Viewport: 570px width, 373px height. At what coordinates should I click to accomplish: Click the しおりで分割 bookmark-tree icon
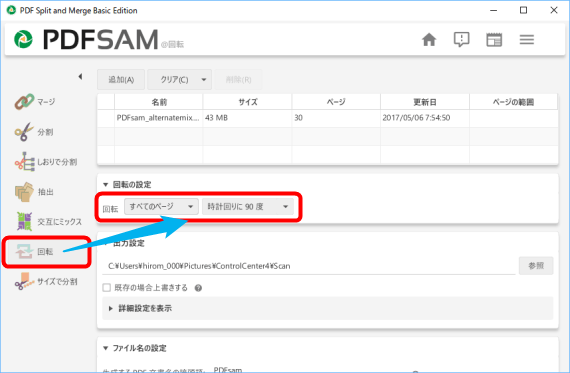coord(24,162)
